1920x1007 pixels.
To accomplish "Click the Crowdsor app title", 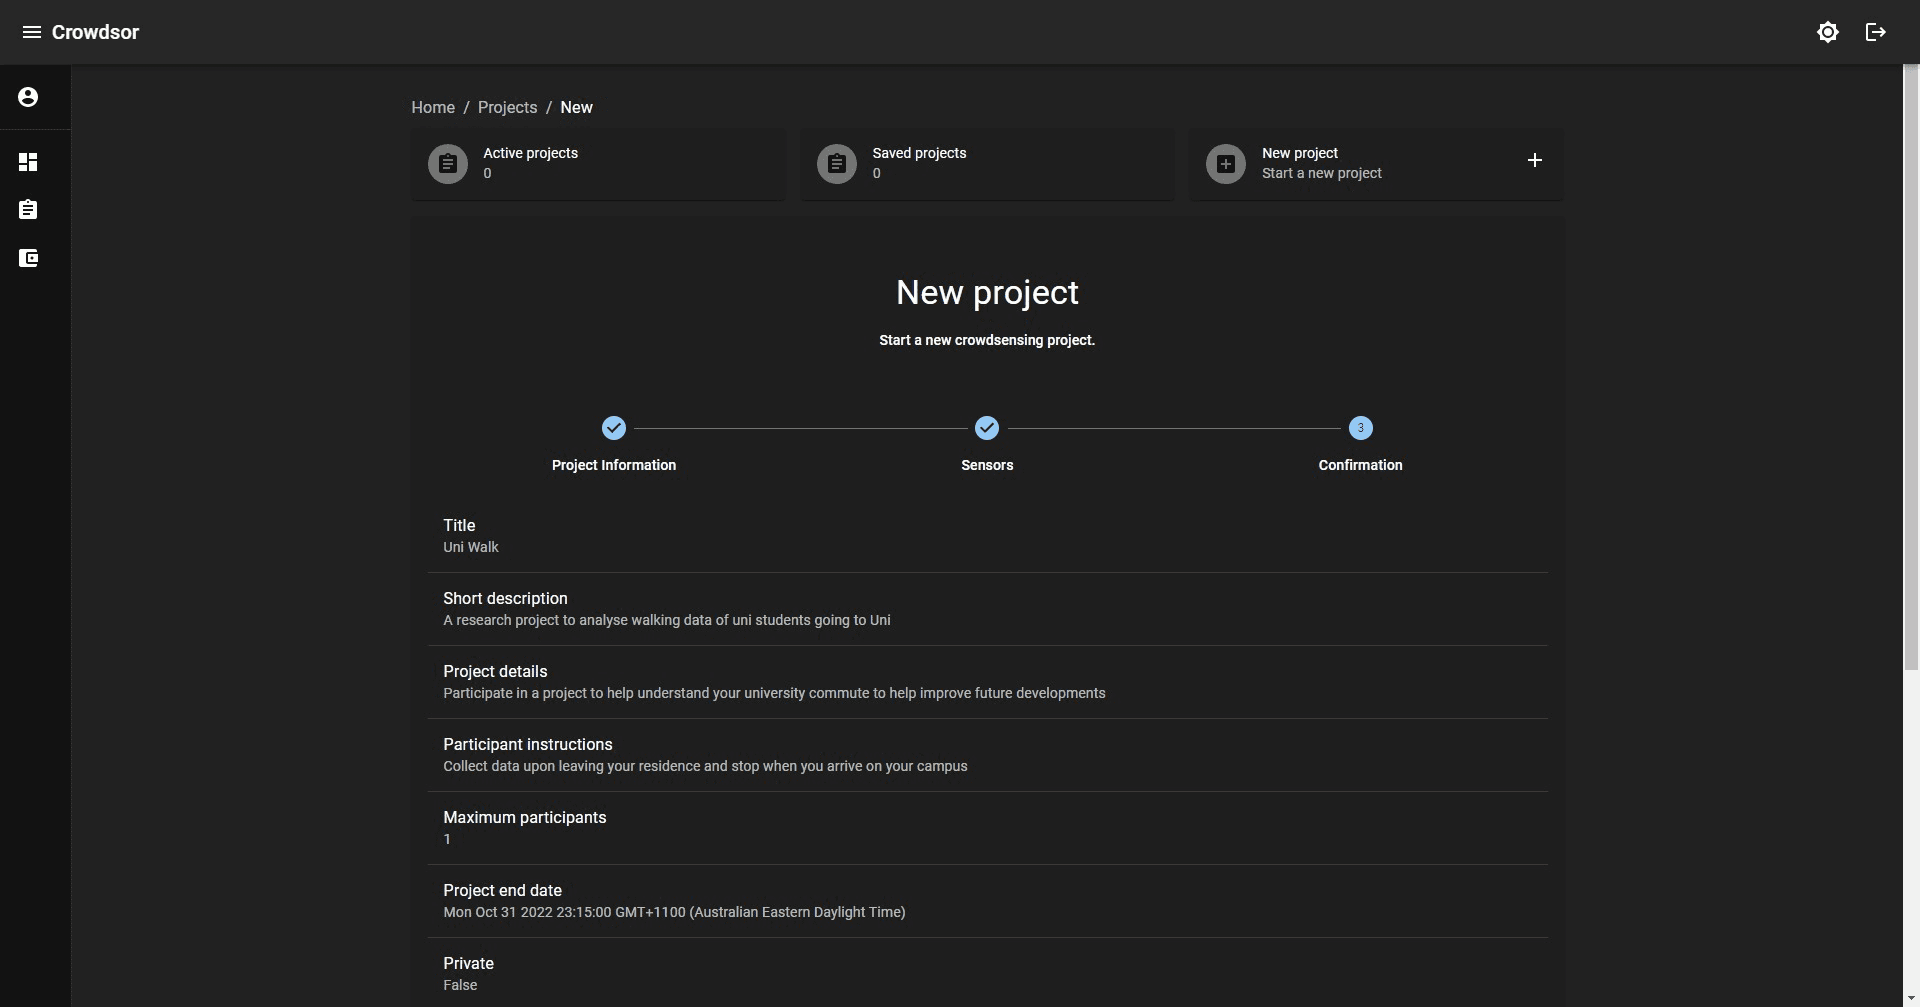I will 95,32.
